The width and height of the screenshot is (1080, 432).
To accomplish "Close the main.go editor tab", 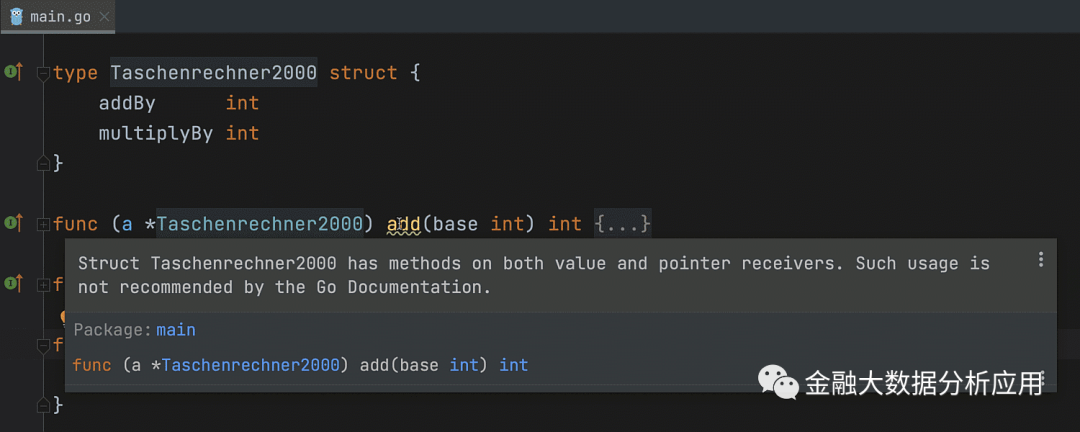I will [x=106, y=17].
